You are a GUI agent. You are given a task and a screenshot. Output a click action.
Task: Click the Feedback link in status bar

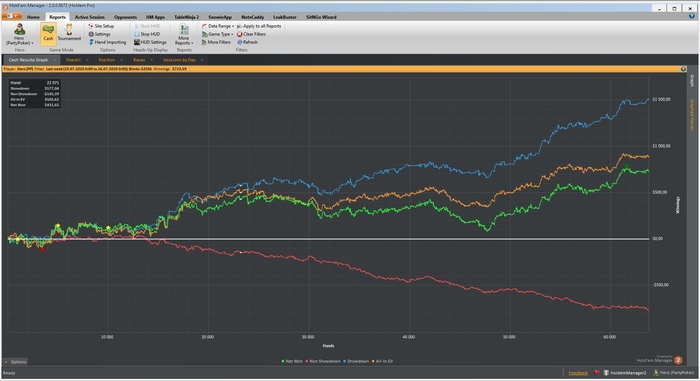click(578, 373)
